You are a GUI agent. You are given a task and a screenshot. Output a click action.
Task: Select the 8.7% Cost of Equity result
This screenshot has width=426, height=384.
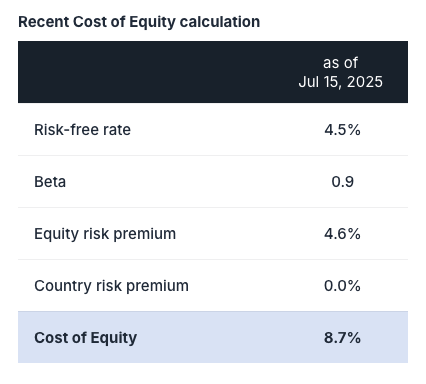[342, 338]
